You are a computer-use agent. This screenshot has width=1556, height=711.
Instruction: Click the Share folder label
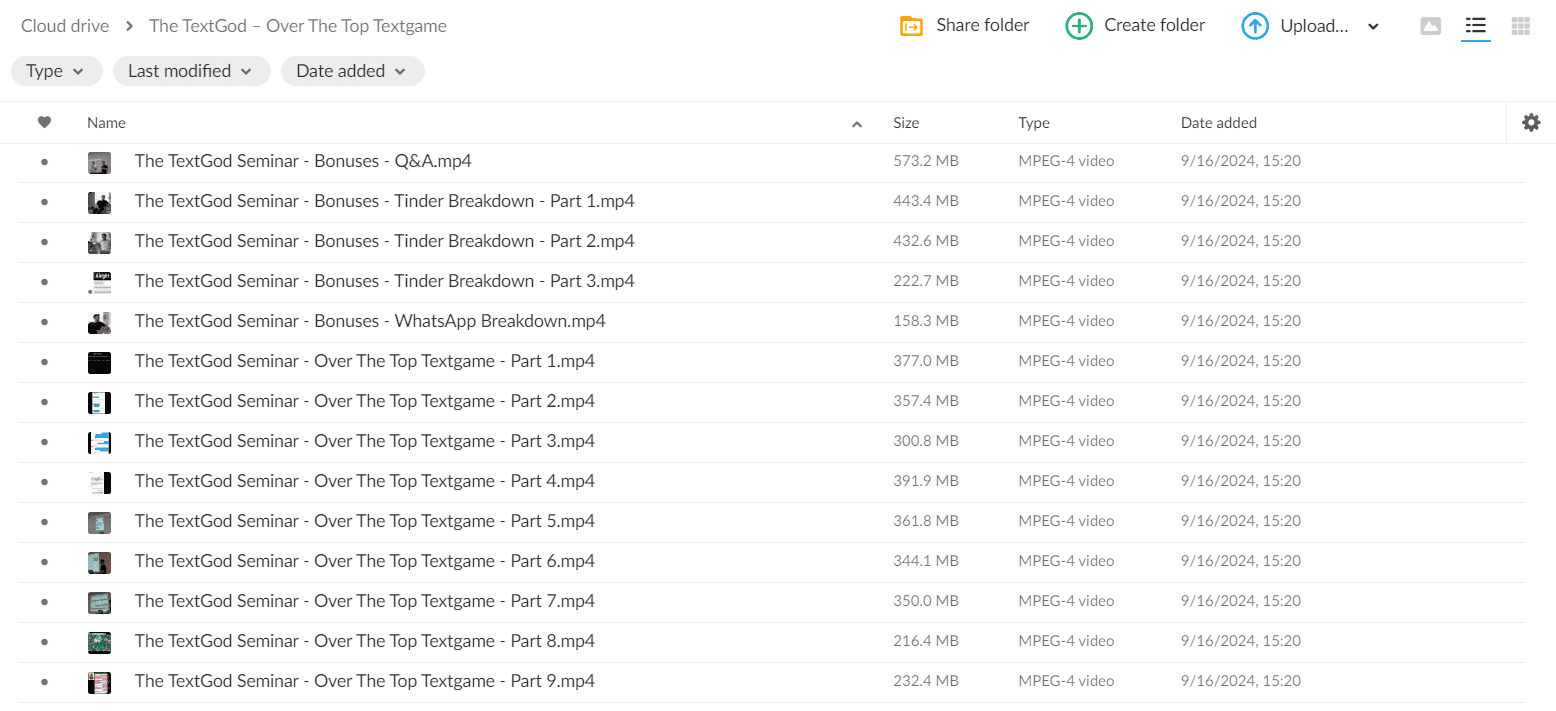click(x=983, y=25)
